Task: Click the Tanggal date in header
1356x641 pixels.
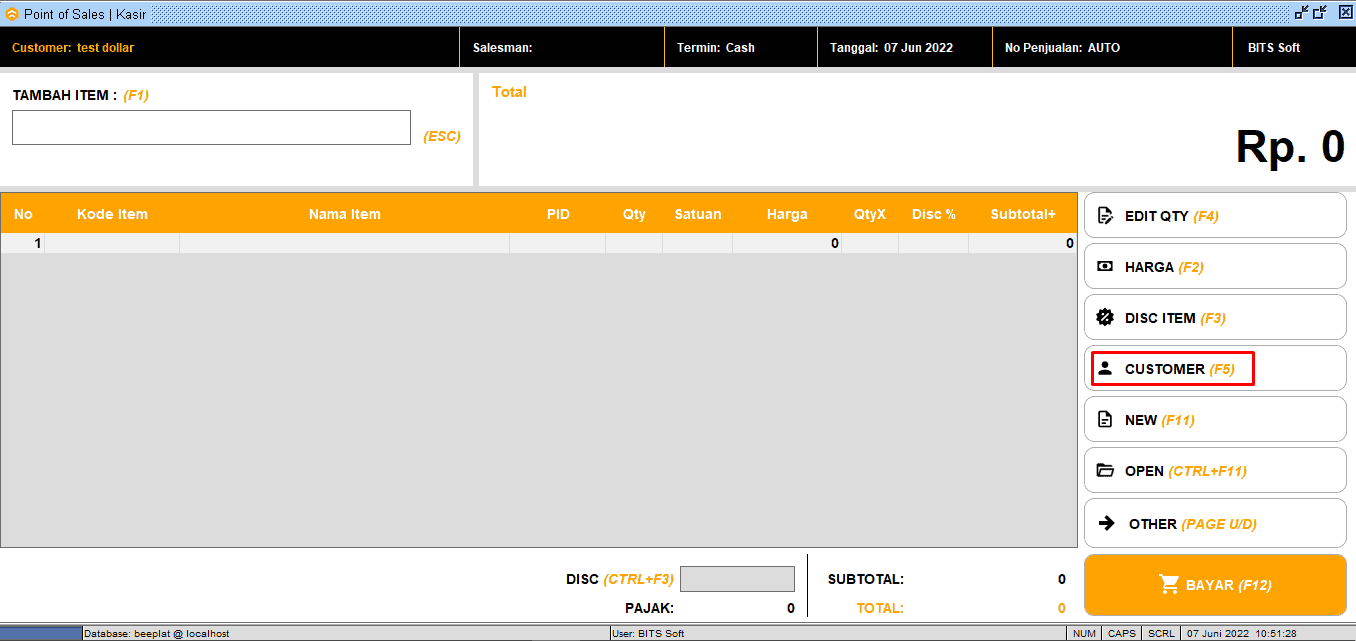Action: 891,48
